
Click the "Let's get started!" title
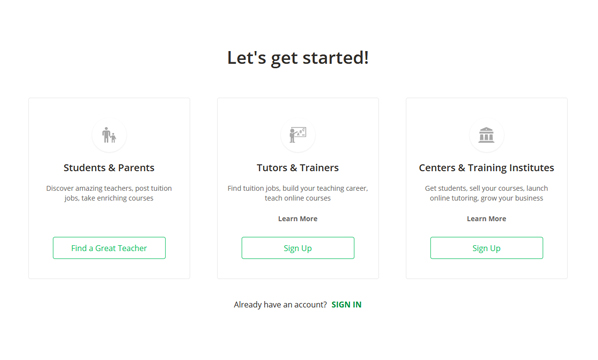(x=298, y=58)
